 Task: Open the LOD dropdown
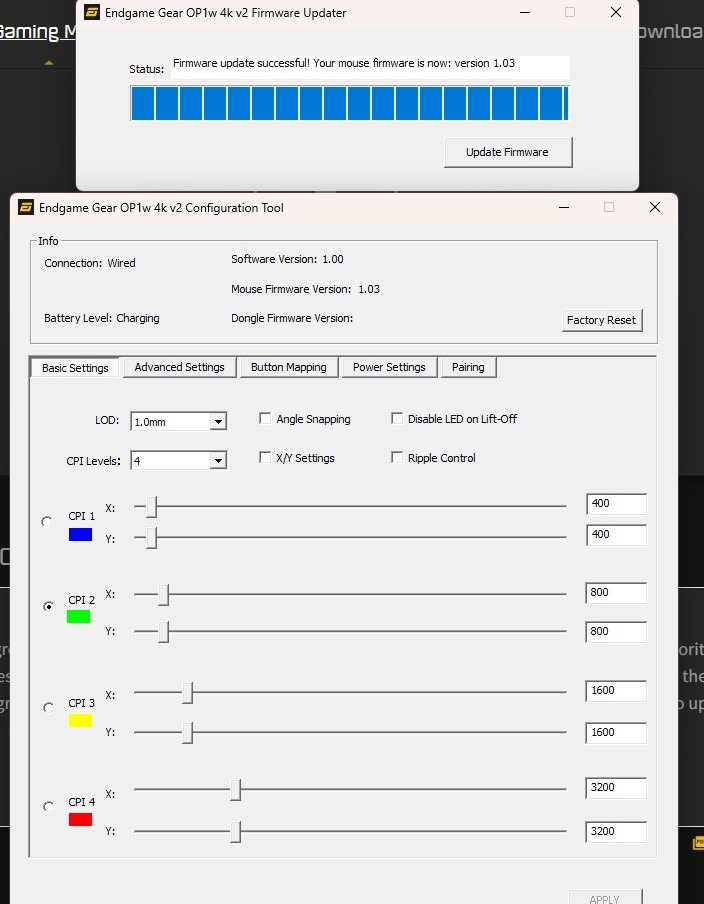coord(179,421)
